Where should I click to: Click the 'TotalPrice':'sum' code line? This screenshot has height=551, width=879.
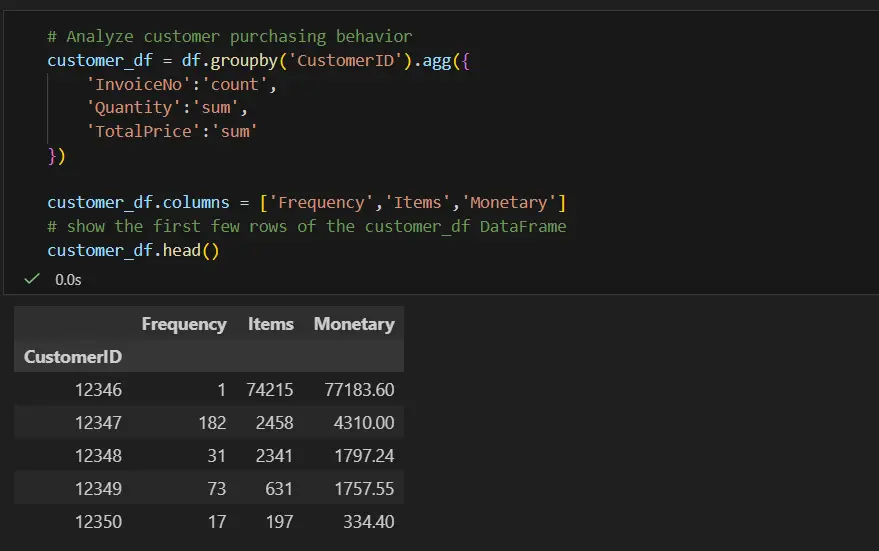pyautogui.click(x=172, y=132)
